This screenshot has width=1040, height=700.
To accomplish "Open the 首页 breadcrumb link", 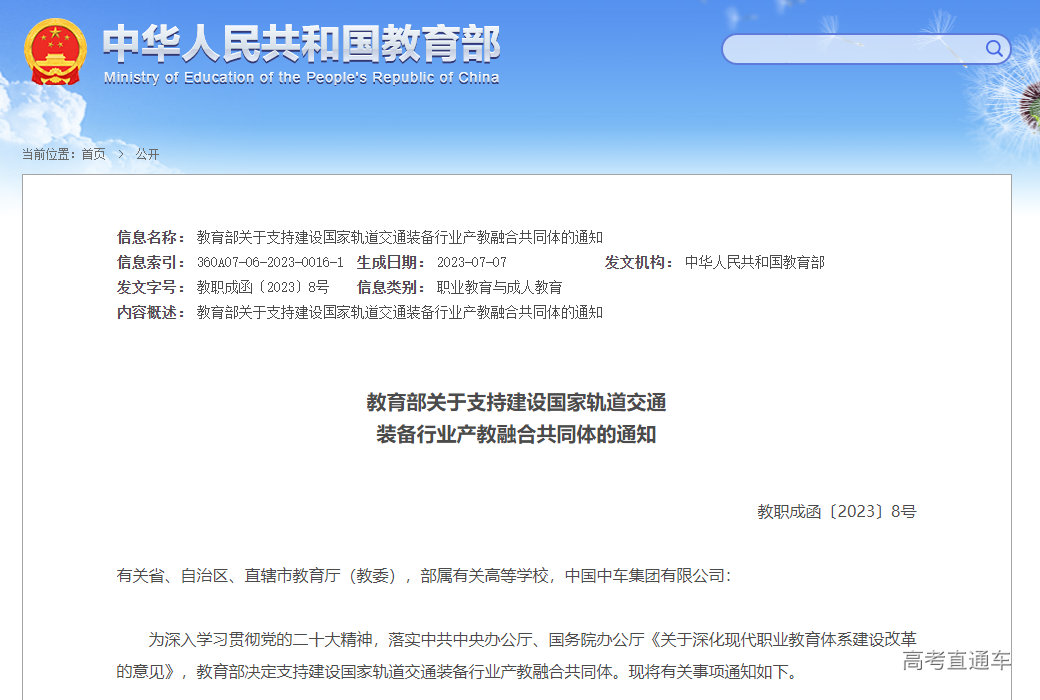I will pyautogui.click(x=95, y=154).
